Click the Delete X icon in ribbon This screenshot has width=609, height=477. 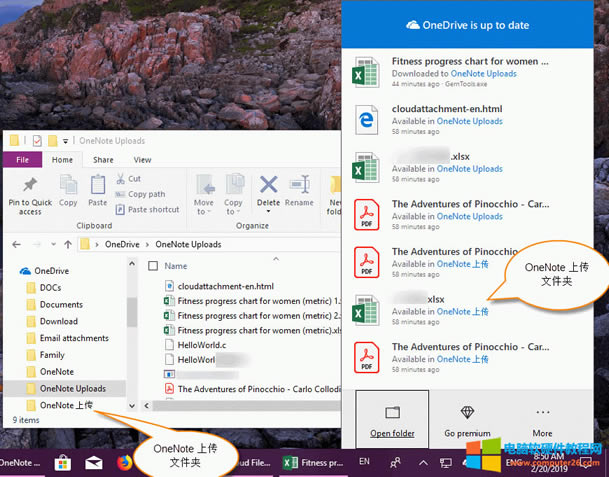pyautogui.click(x=268, y=185)
